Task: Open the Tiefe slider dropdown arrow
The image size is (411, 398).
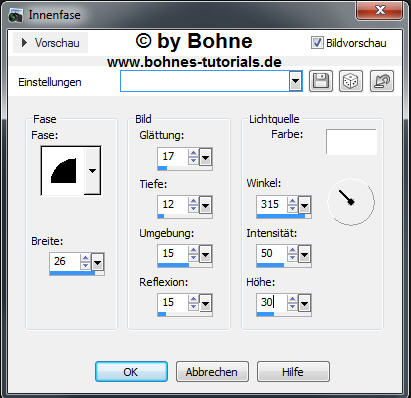Action: (205, 205)
